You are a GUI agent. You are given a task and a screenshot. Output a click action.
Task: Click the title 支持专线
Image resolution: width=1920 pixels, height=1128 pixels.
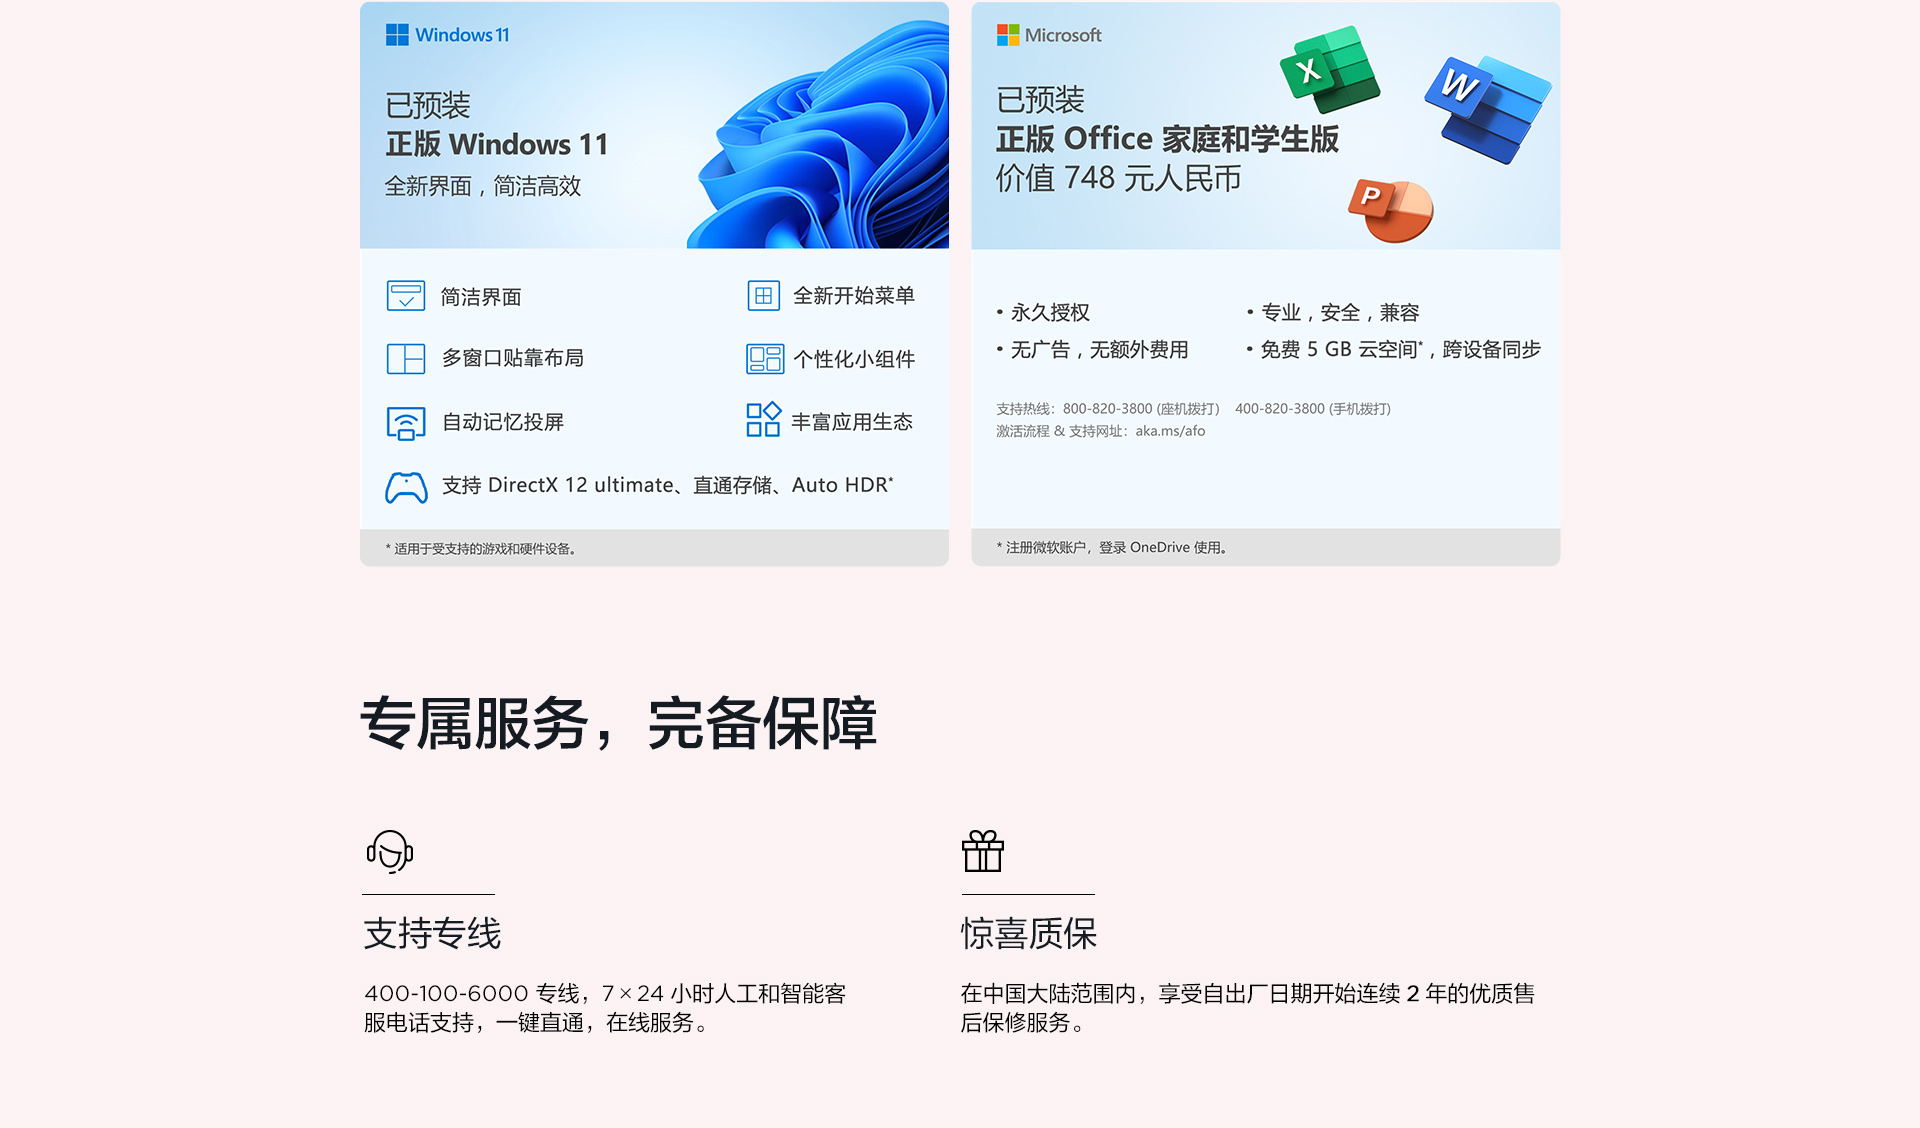432,933
